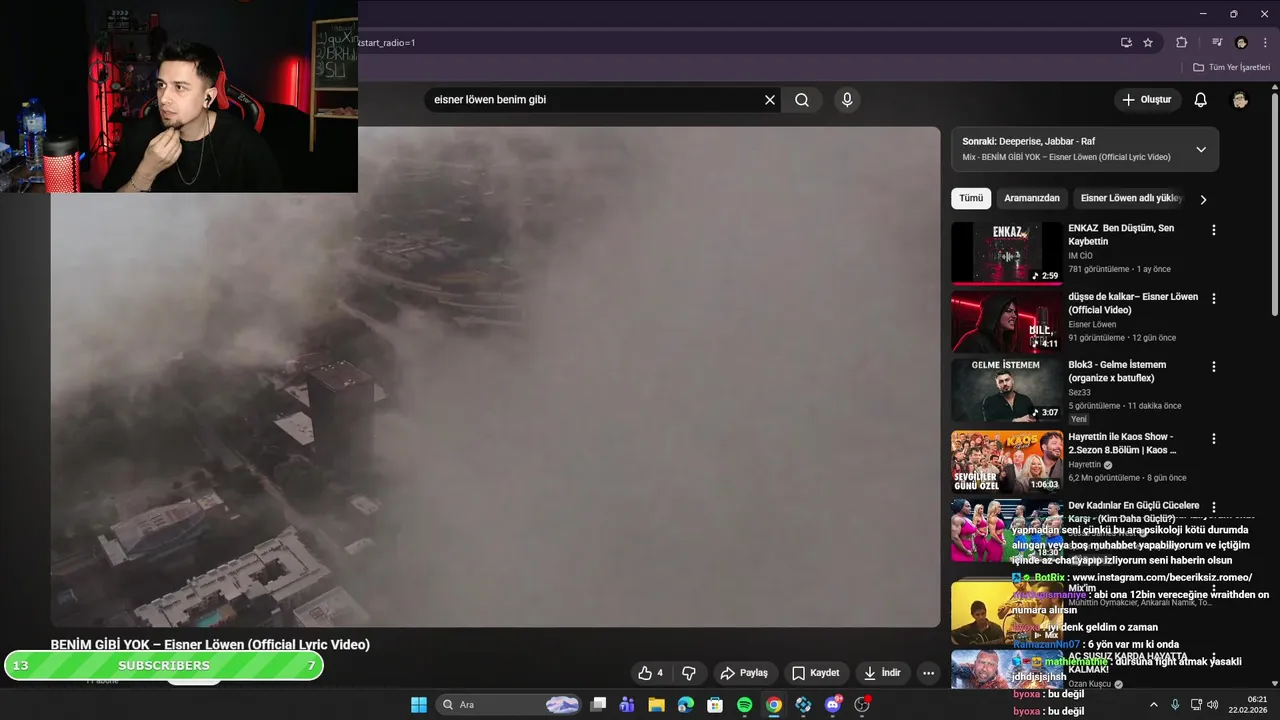Open the ENKAZ video thumbnail
Image resolution: width=1280 pixels, height=720 pixels.
pos(1007,253)
